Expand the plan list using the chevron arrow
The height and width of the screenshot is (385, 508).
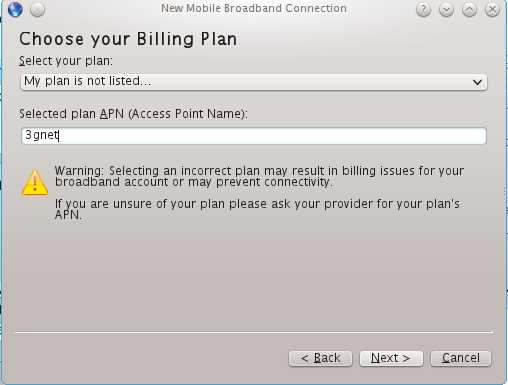point(477,82)
